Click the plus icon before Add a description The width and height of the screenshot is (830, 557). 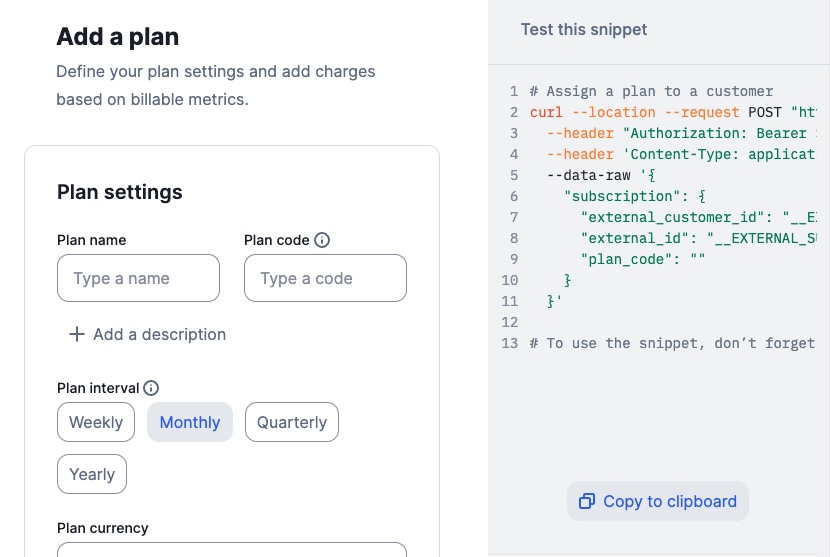tap(76, 334)
